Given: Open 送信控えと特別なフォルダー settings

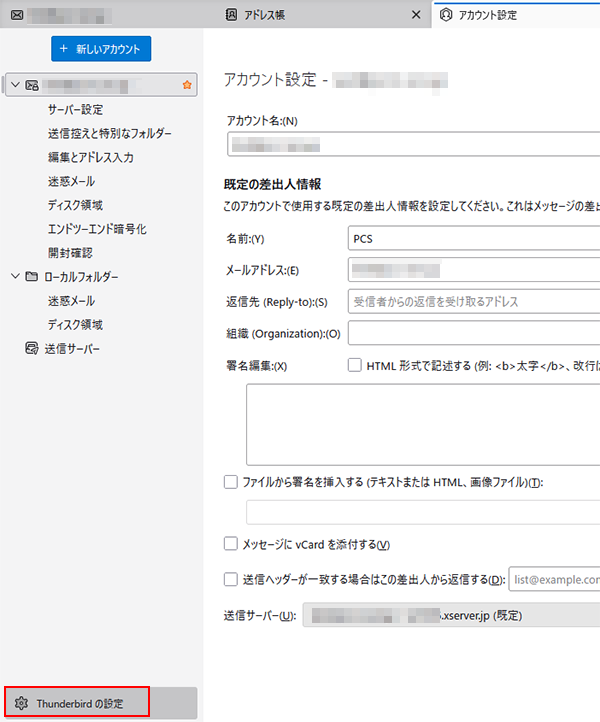Looking at the screenshot, I should (110, 134).
